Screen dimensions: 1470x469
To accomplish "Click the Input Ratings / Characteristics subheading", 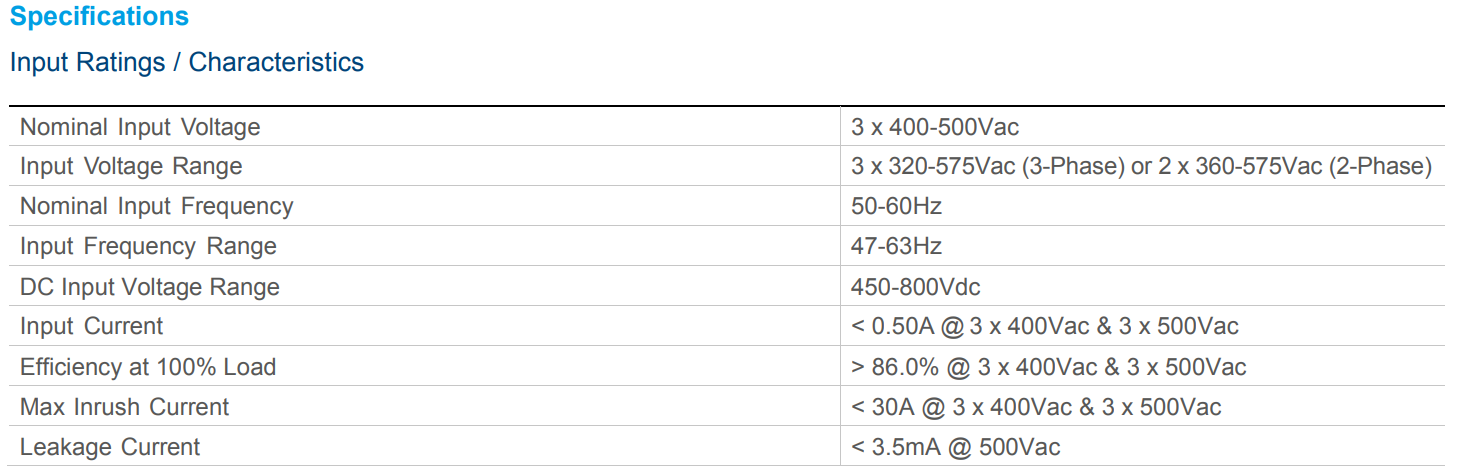I will pos(186,62).
